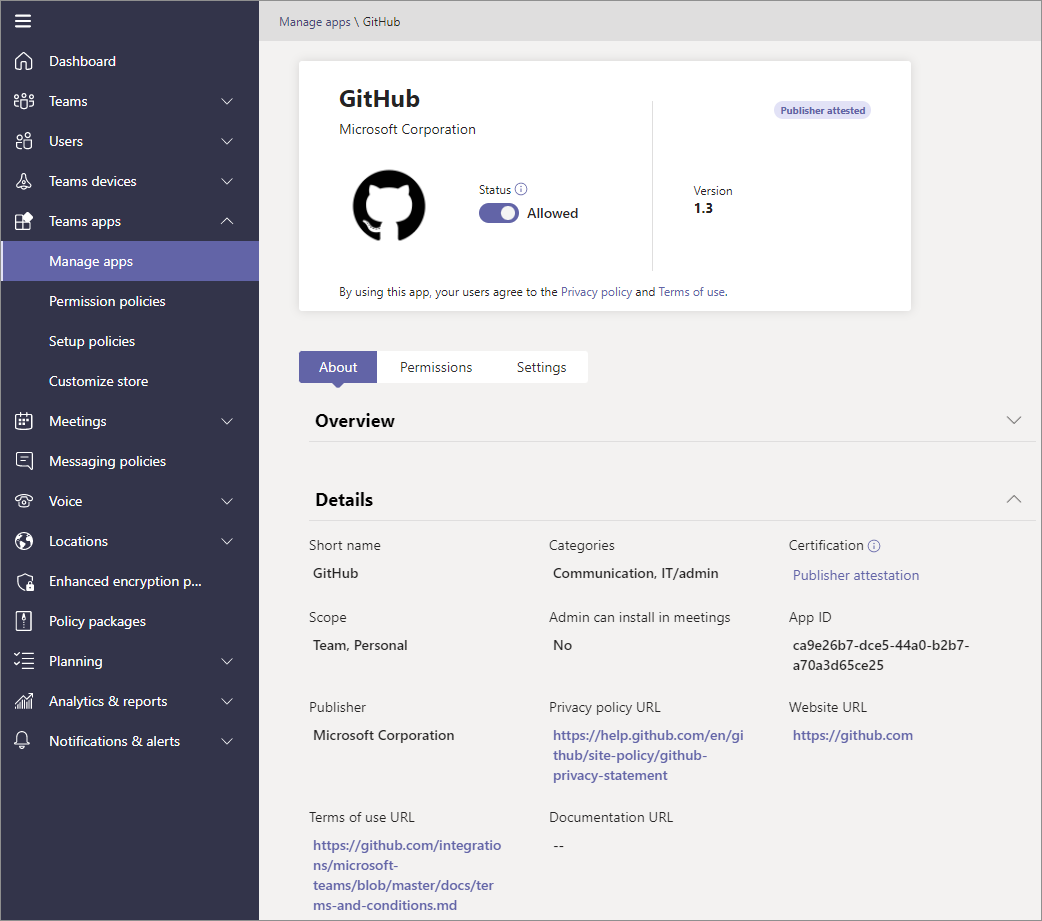Open the GitHub privacy statement URL
The image size is (1042, 921).
point(648,755)
